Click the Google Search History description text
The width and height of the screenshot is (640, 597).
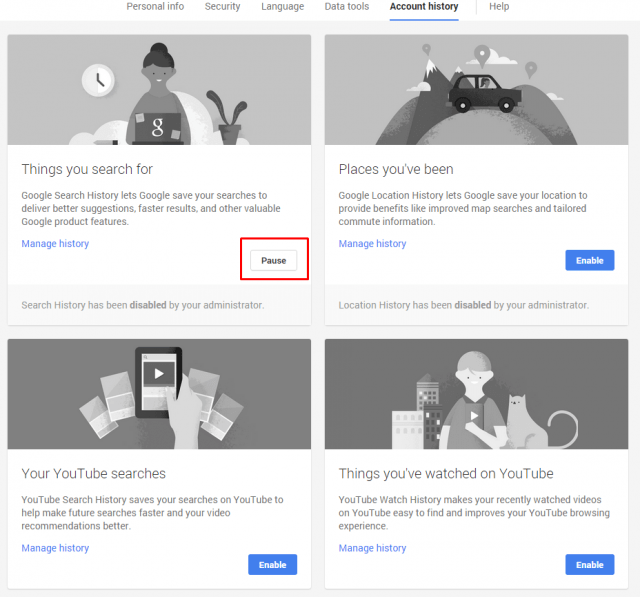[151, 209]
